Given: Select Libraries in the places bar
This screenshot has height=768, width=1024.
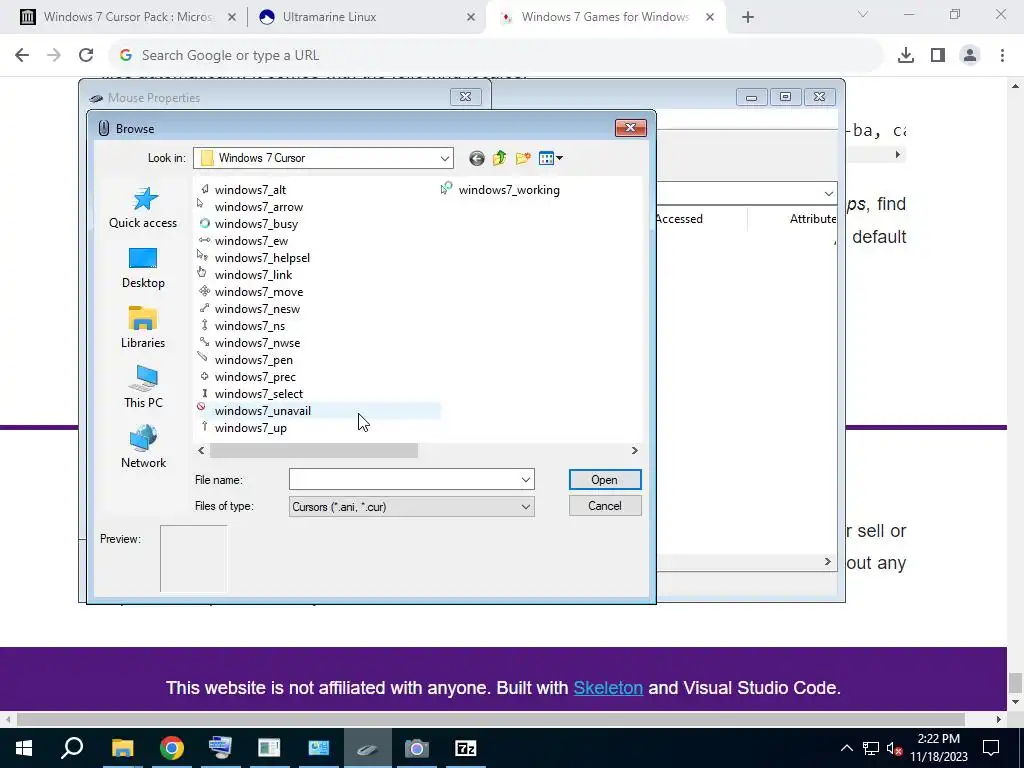Looking at the screenshot, I should click(x=143, y=328).
